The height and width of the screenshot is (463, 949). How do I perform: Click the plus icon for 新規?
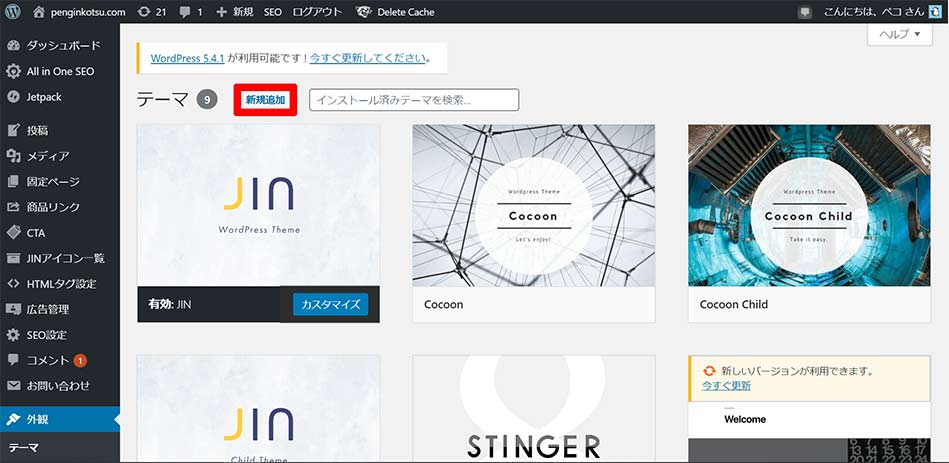pyautogui.click(x=222, y=11)
